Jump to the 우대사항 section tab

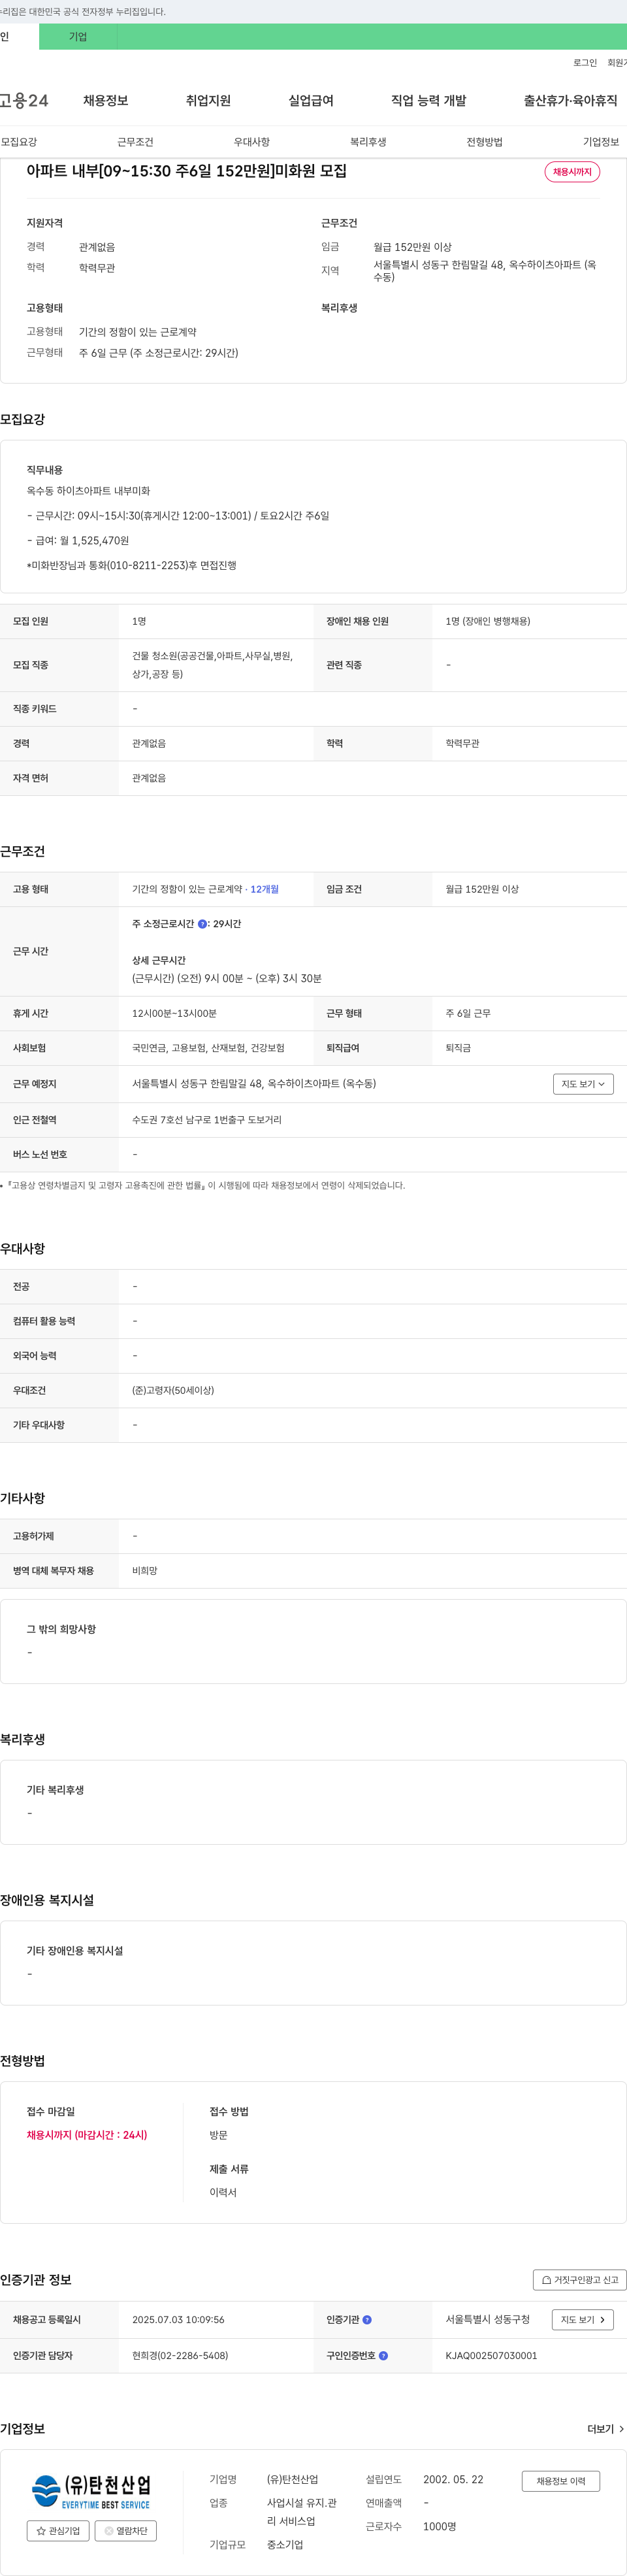coord(252,142)
